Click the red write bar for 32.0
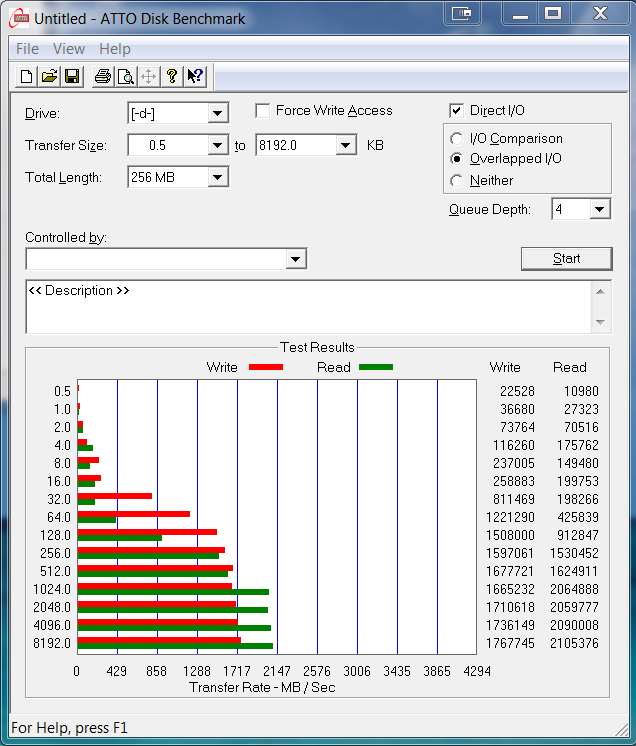 pos(115,496)
